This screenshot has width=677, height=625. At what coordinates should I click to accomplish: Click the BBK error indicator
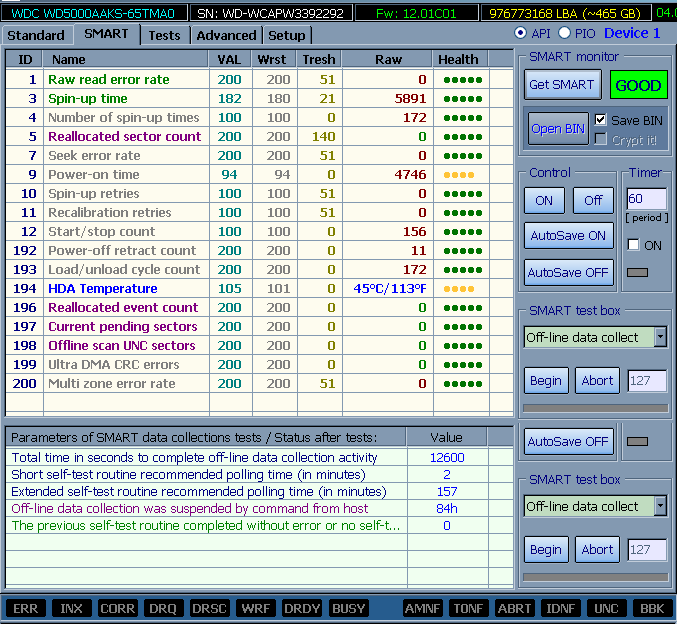652,609
